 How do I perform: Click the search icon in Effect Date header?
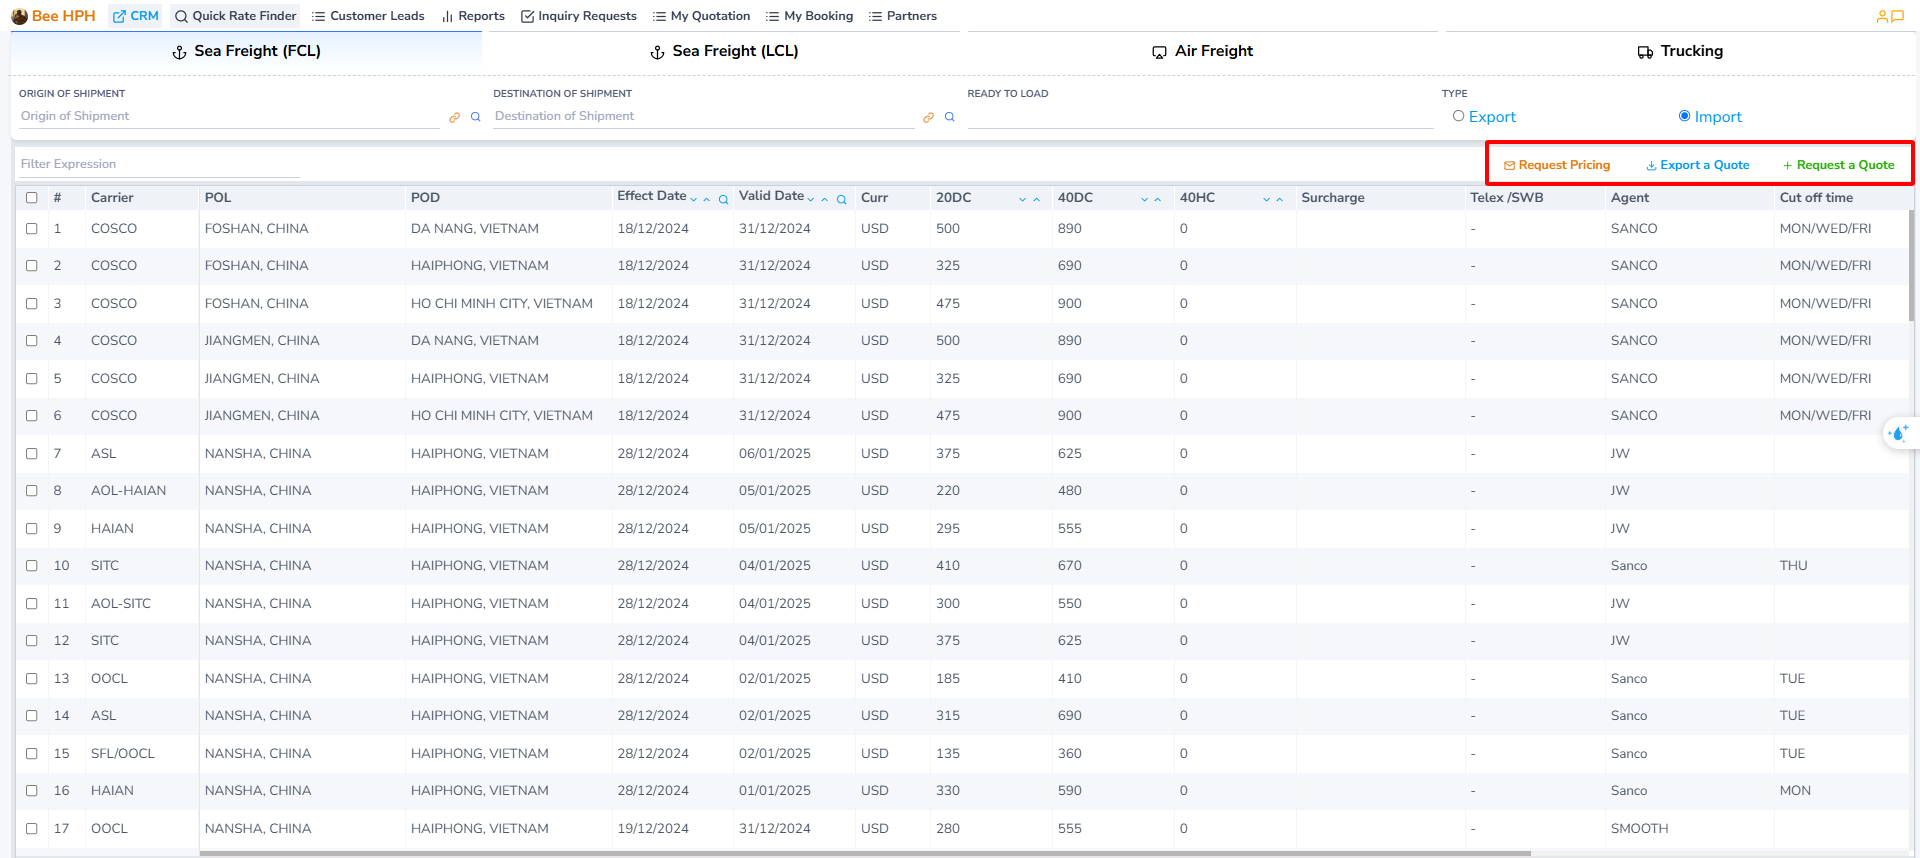(x=723, y=199)
